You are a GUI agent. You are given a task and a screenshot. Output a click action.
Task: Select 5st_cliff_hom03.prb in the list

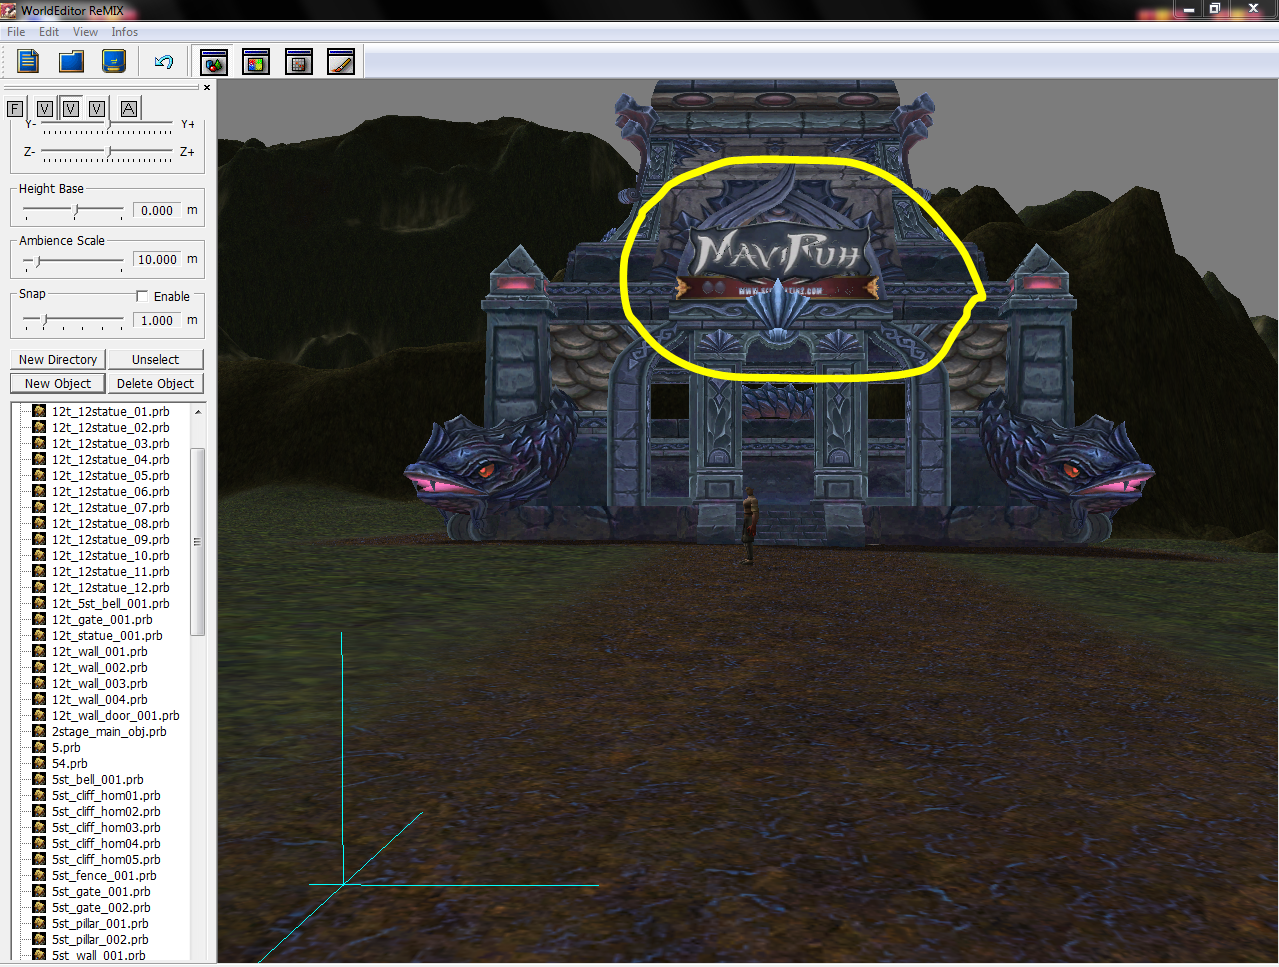click(106, 827)
